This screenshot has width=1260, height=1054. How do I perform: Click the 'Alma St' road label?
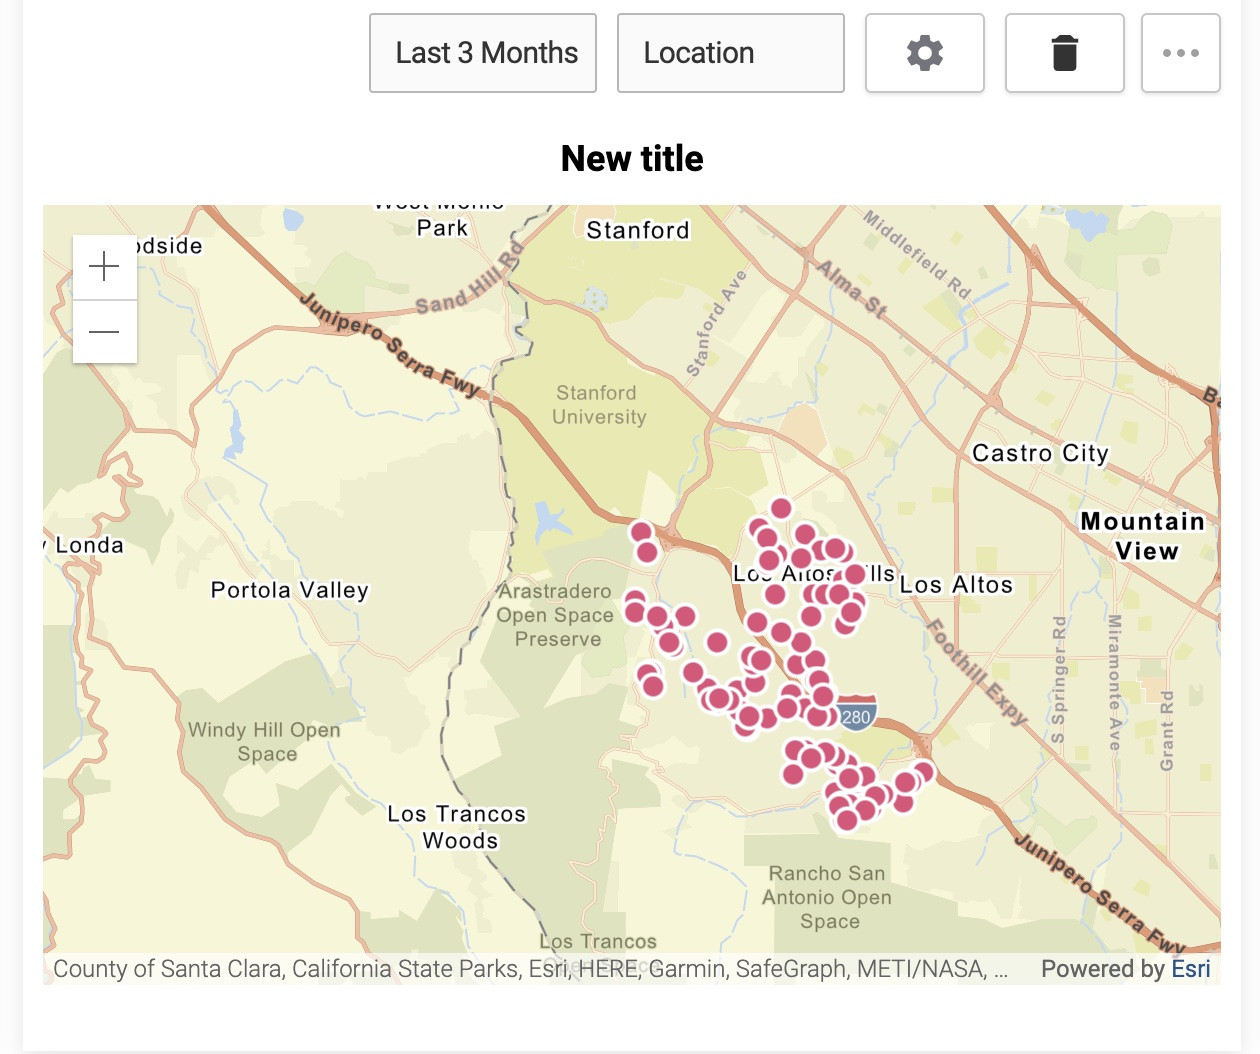(x=853, y=289)
